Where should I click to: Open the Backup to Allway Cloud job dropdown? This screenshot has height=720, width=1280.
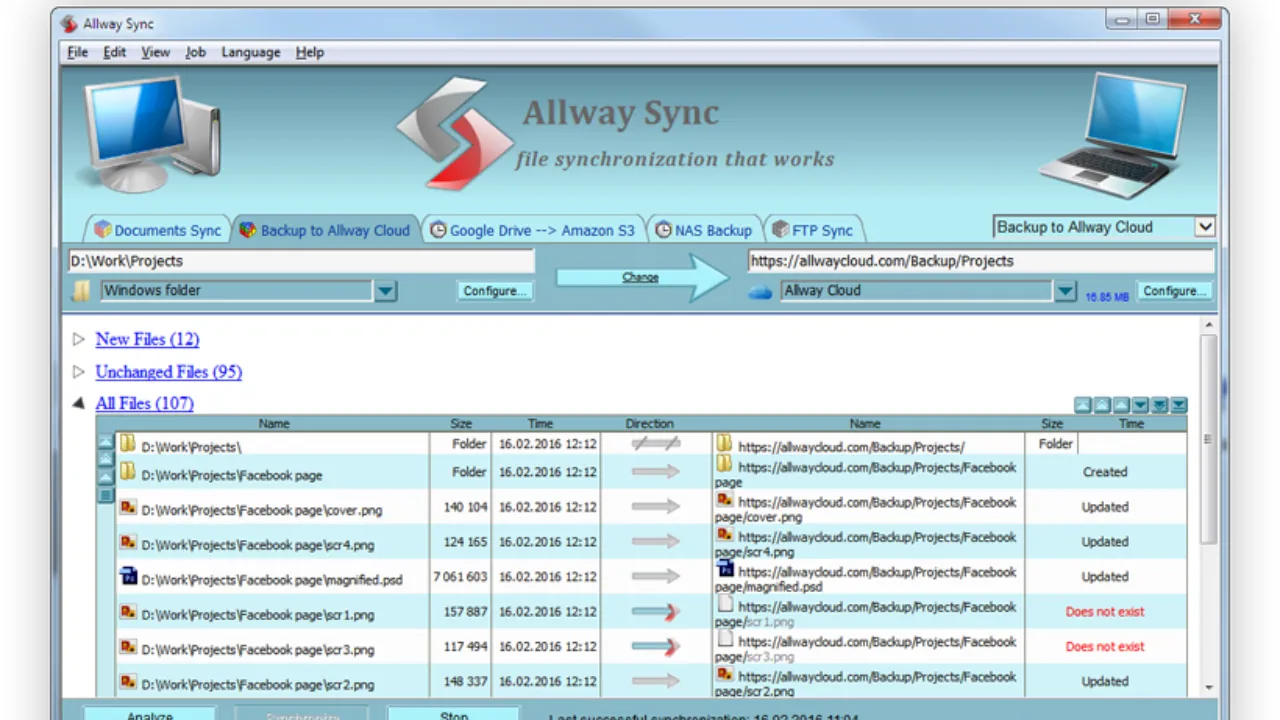[x=1205, y=227]
